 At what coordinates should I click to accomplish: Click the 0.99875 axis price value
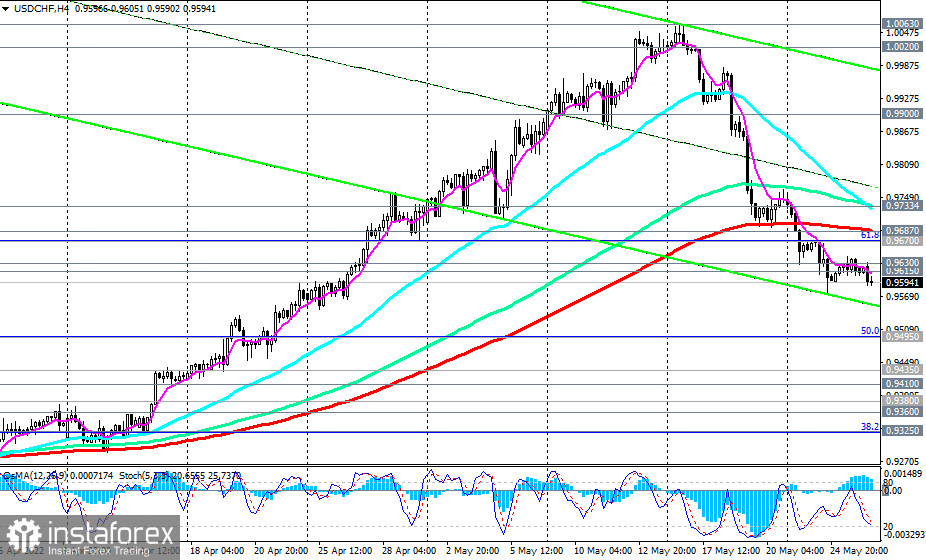coord(902,66)
